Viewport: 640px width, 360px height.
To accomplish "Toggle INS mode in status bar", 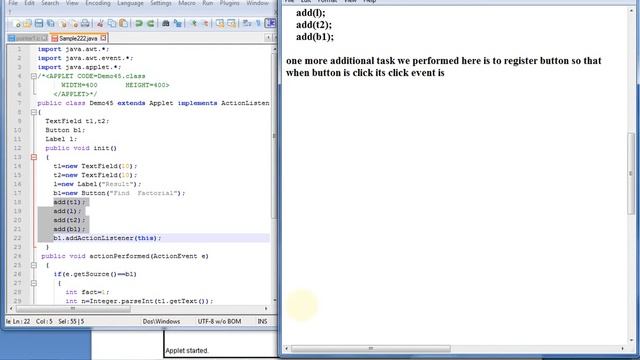I will coord(262,322).
